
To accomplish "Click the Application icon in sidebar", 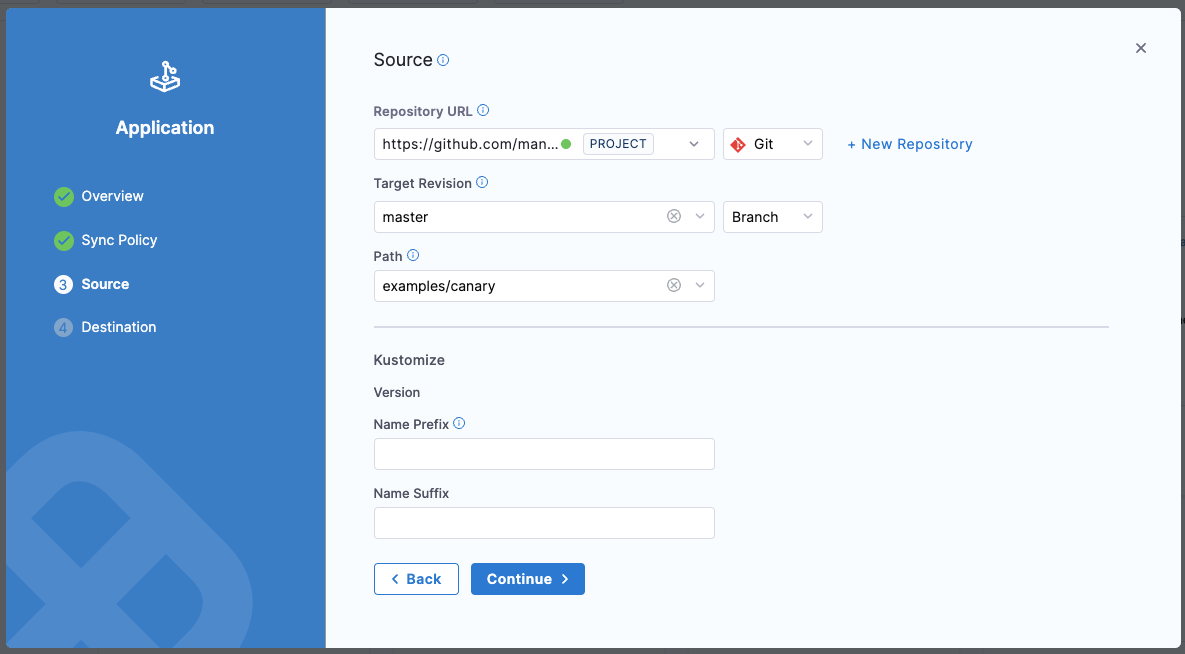I will (165, 78).
